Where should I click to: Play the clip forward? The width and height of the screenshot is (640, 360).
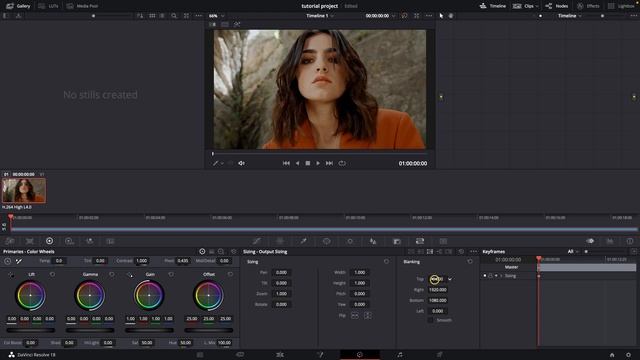point(318,163)
